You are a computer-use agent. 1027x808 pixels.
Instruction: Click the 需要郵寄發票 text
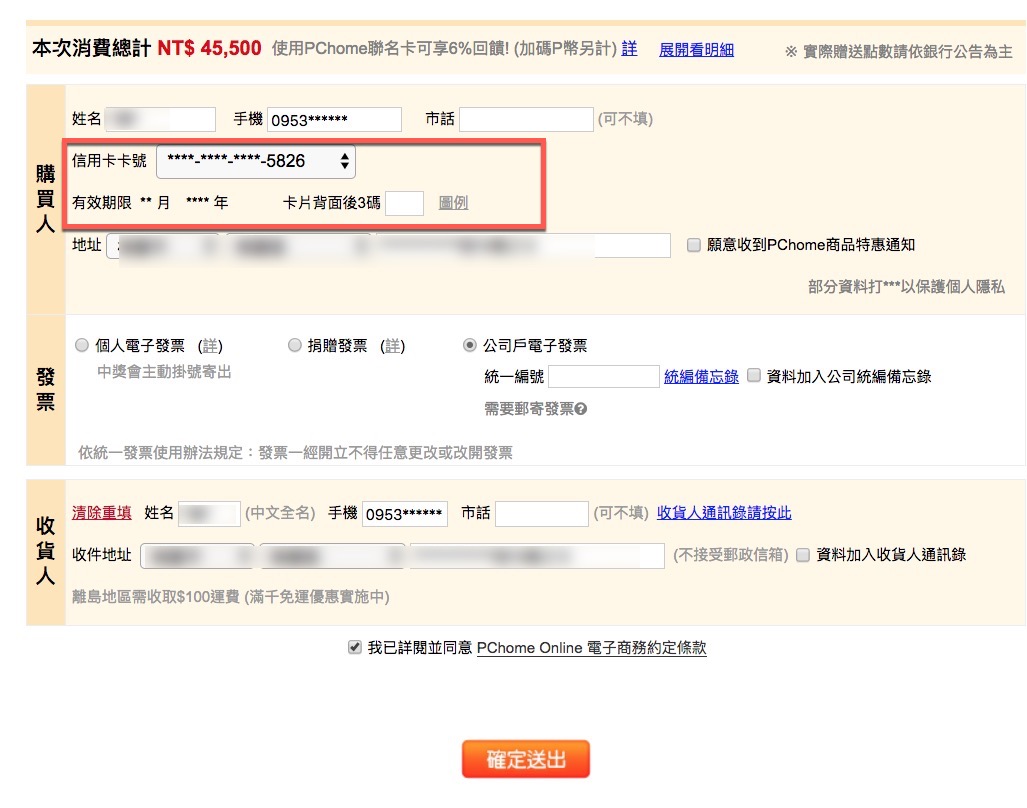(529, 409)
